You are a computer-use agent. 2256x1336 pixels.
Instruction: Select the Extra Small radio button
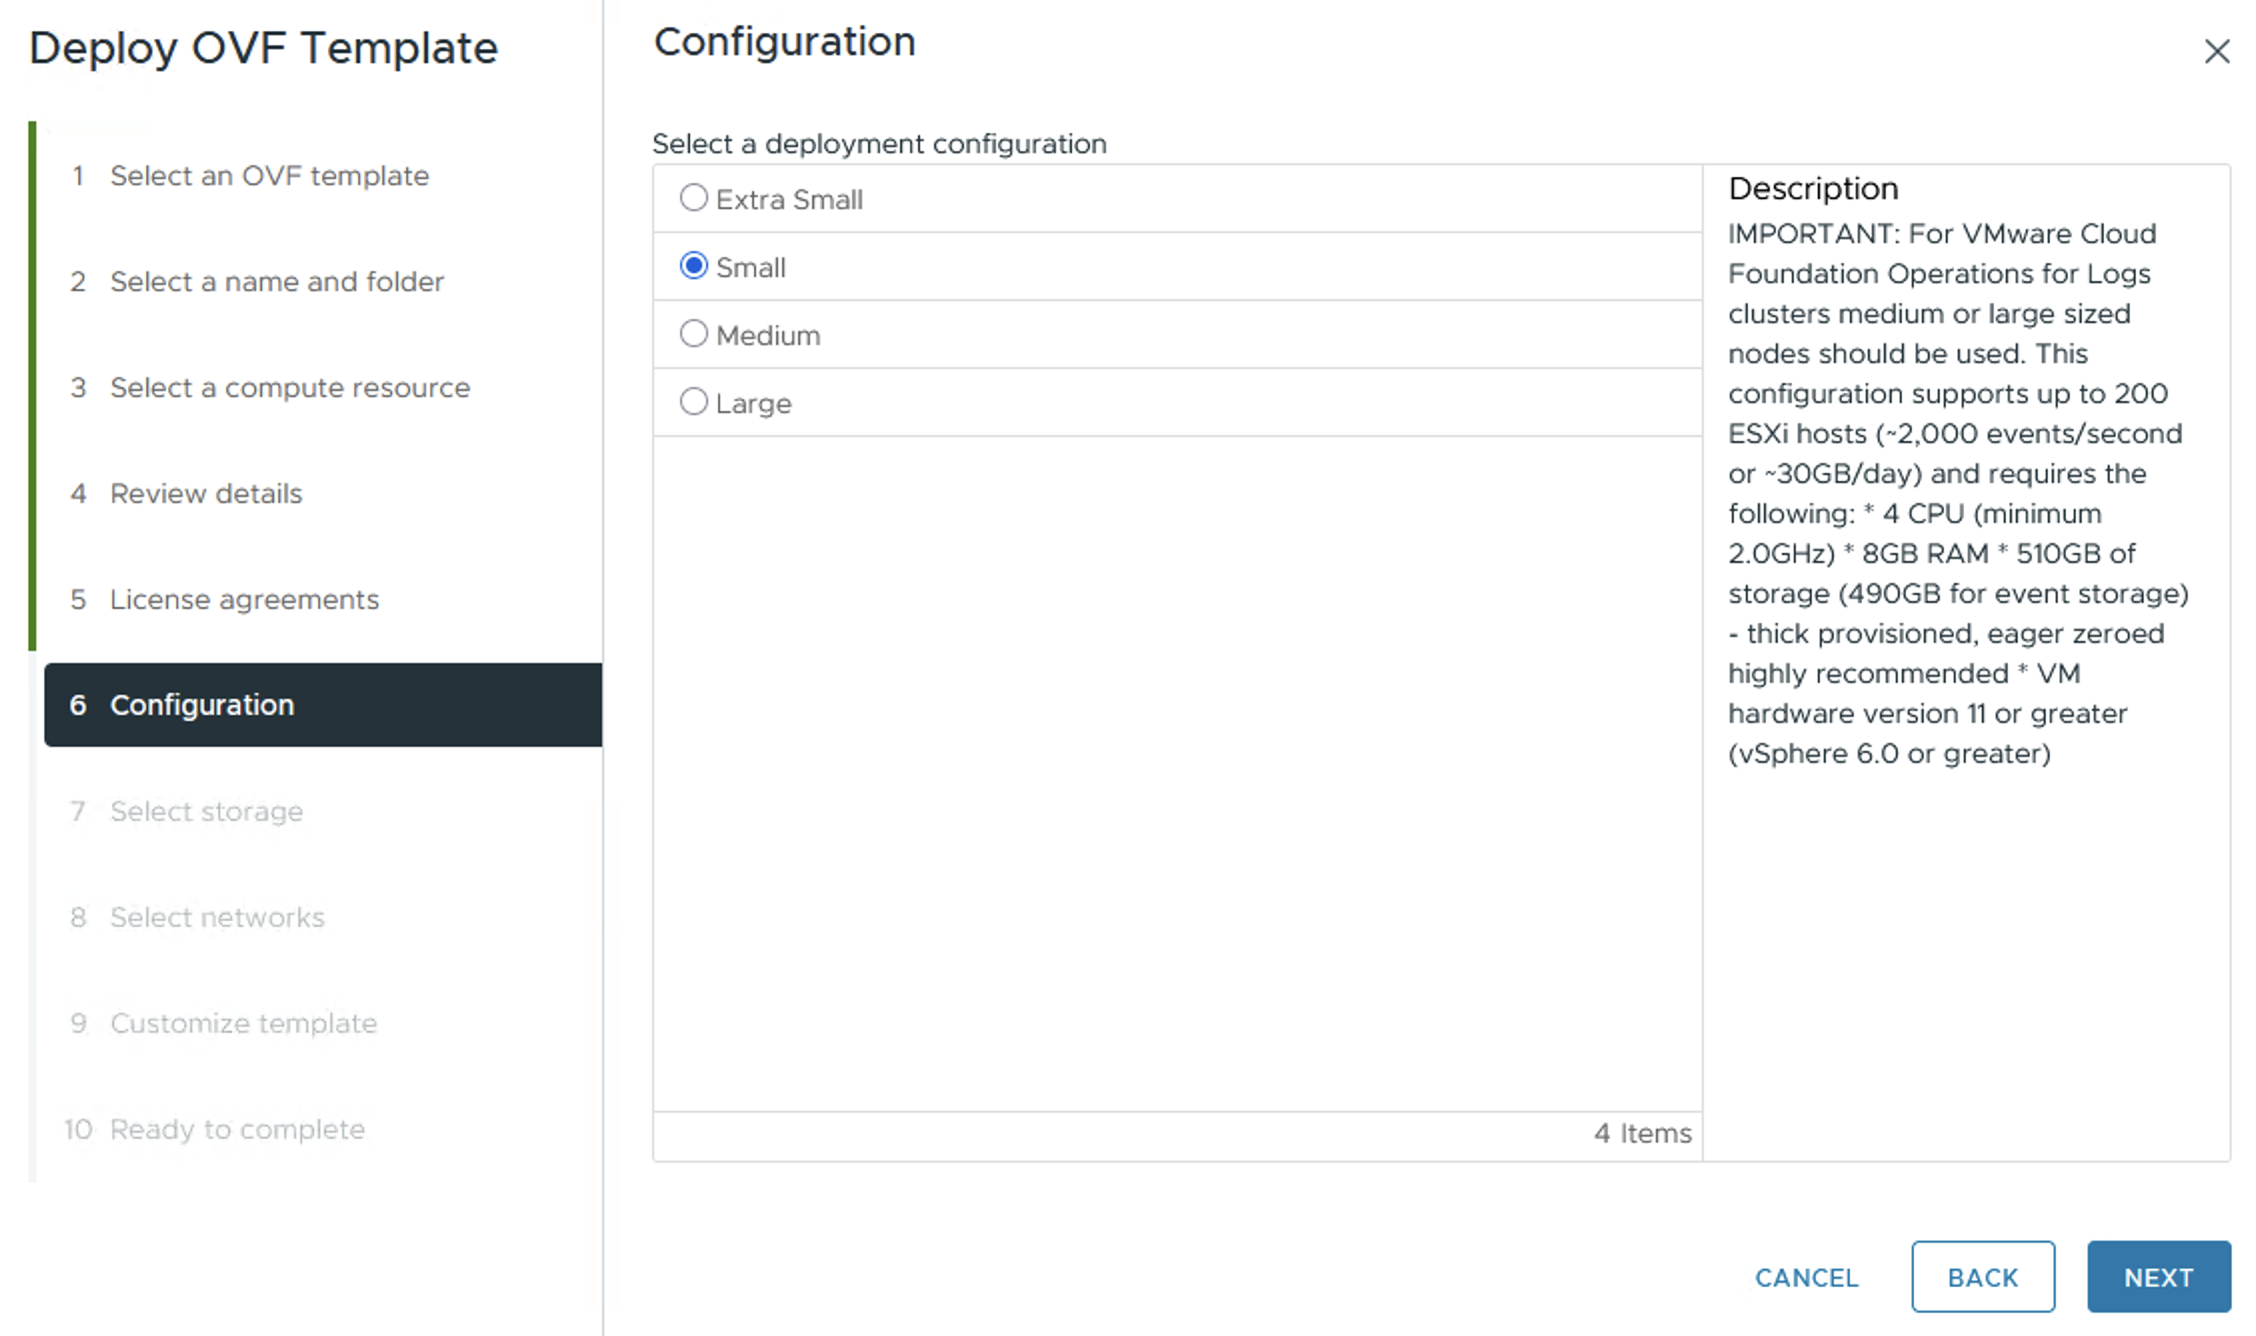tap(693, 198)
